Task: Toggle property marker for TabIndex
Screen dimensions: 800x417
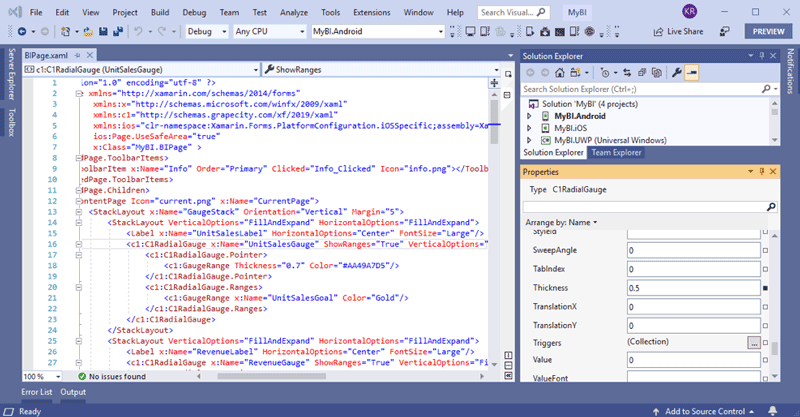Action: (x=765, y=269)
